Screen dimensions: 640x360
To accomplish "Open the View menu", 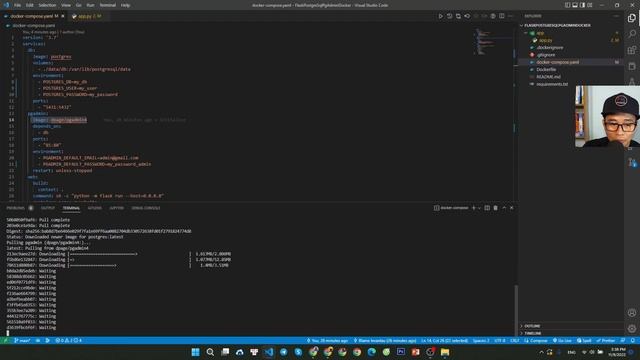I will point(66,5).
